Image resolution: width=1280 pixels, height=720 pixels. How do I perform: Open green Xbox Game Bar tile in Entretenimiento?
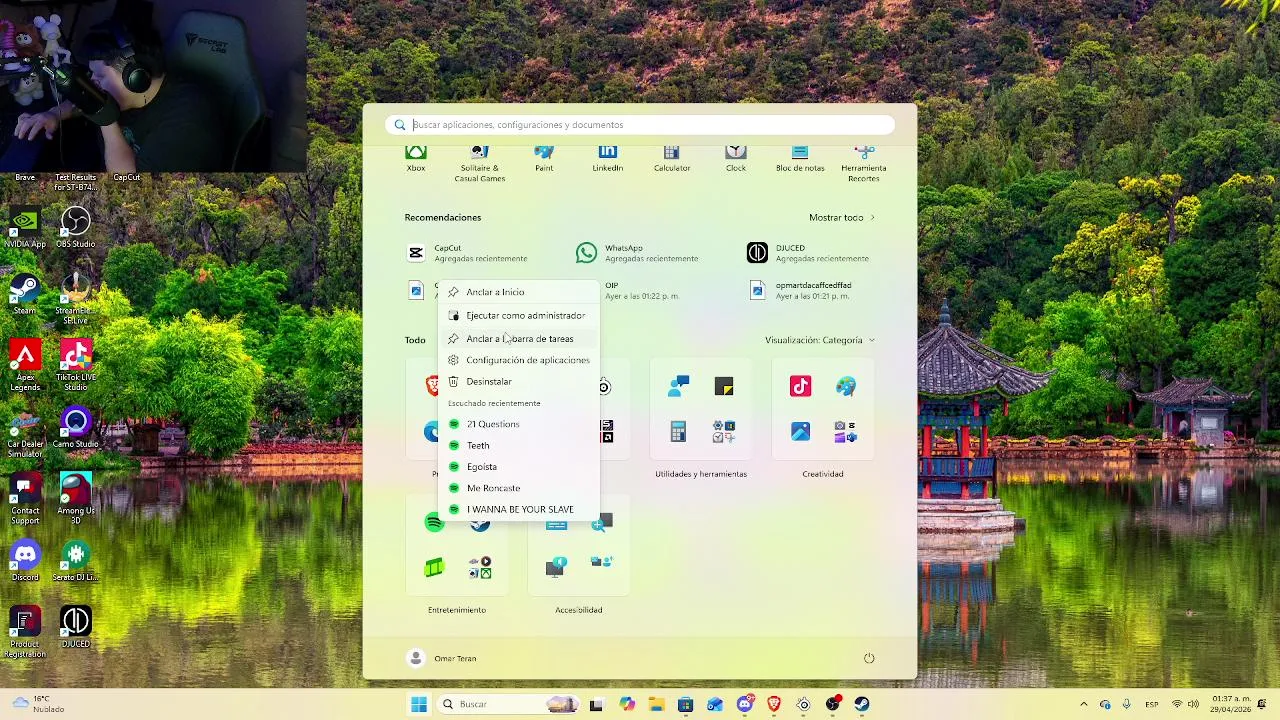pyautogui.click(x=434, y=568)
